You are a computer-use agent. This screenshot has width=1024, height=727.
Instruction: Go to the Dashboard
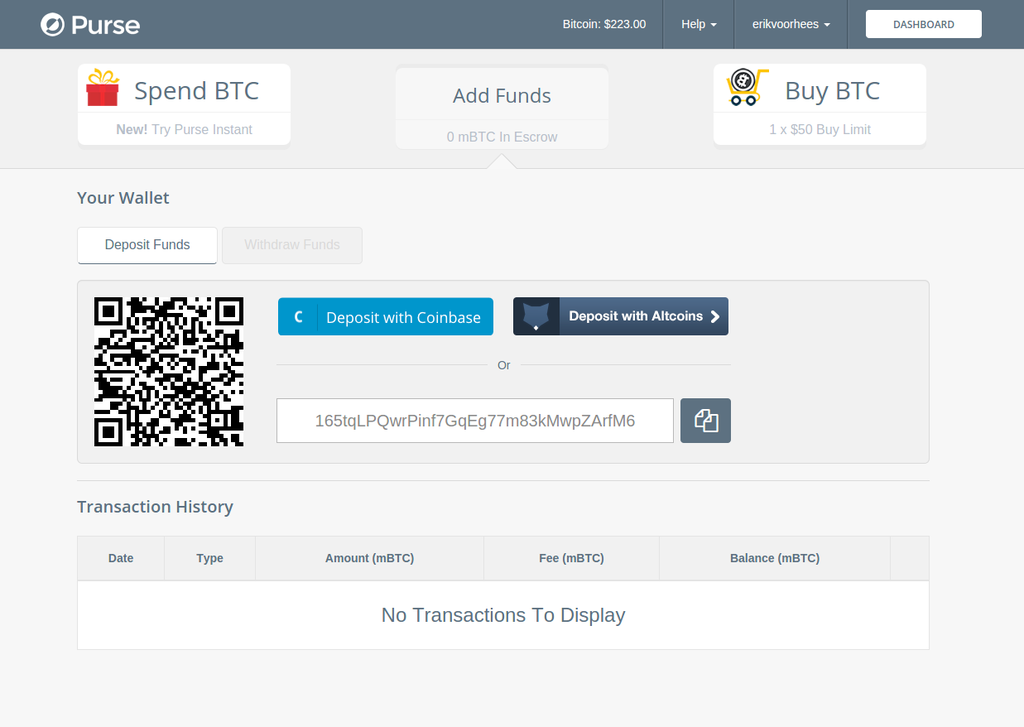(x=923, y=24)
